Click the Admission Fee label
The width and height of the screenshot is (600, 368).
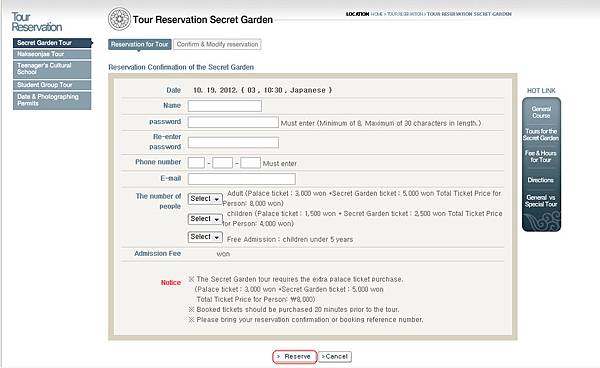[157, 254]
